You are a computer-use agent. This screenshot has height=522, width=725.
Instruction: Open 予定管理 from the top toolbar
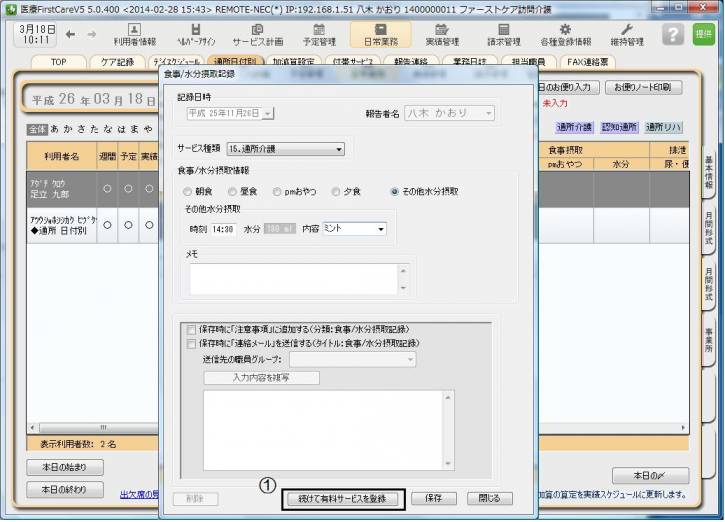click(319, 35)
